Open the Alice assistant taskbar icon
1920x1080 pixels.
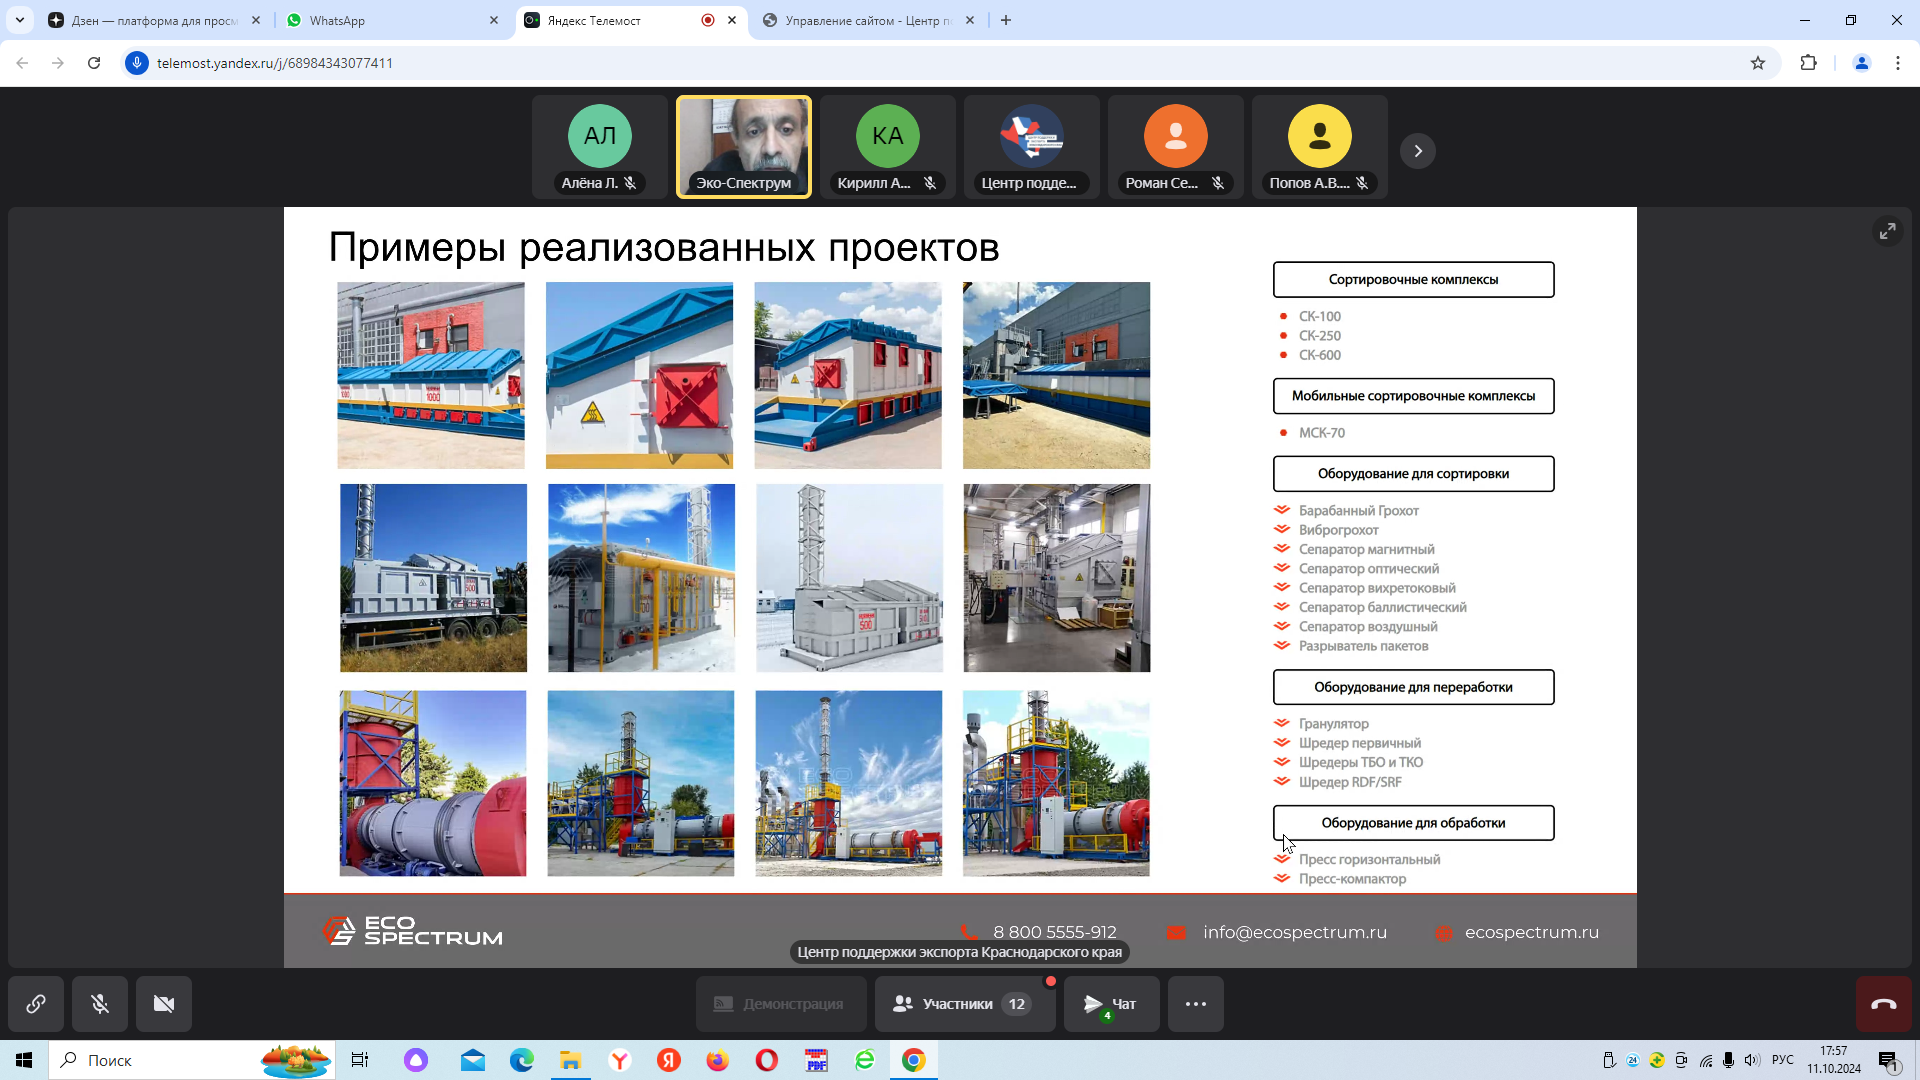(x=416, y=1060)
